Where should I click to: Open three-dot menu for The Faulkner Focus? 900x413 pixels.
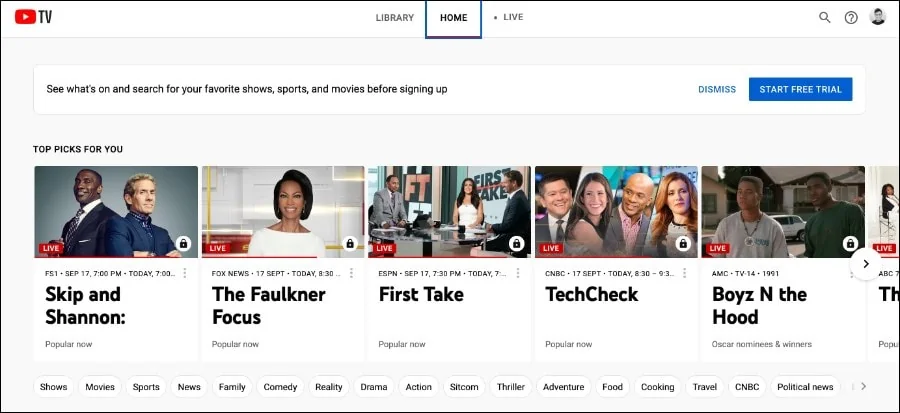coord(351,273)
